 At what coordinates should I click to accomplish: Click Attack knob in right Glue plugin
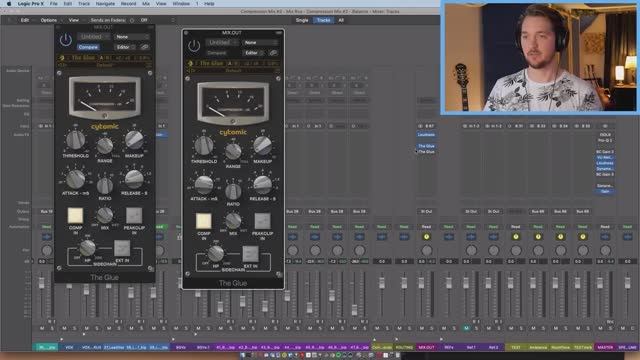click(204, 185)
